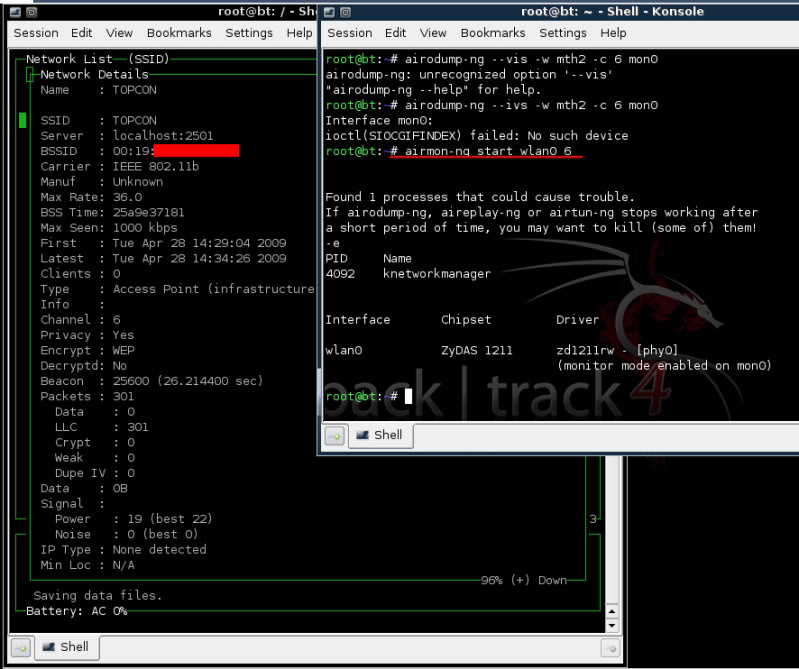Open new tab in right Konsole window

[x=335, y=435]
